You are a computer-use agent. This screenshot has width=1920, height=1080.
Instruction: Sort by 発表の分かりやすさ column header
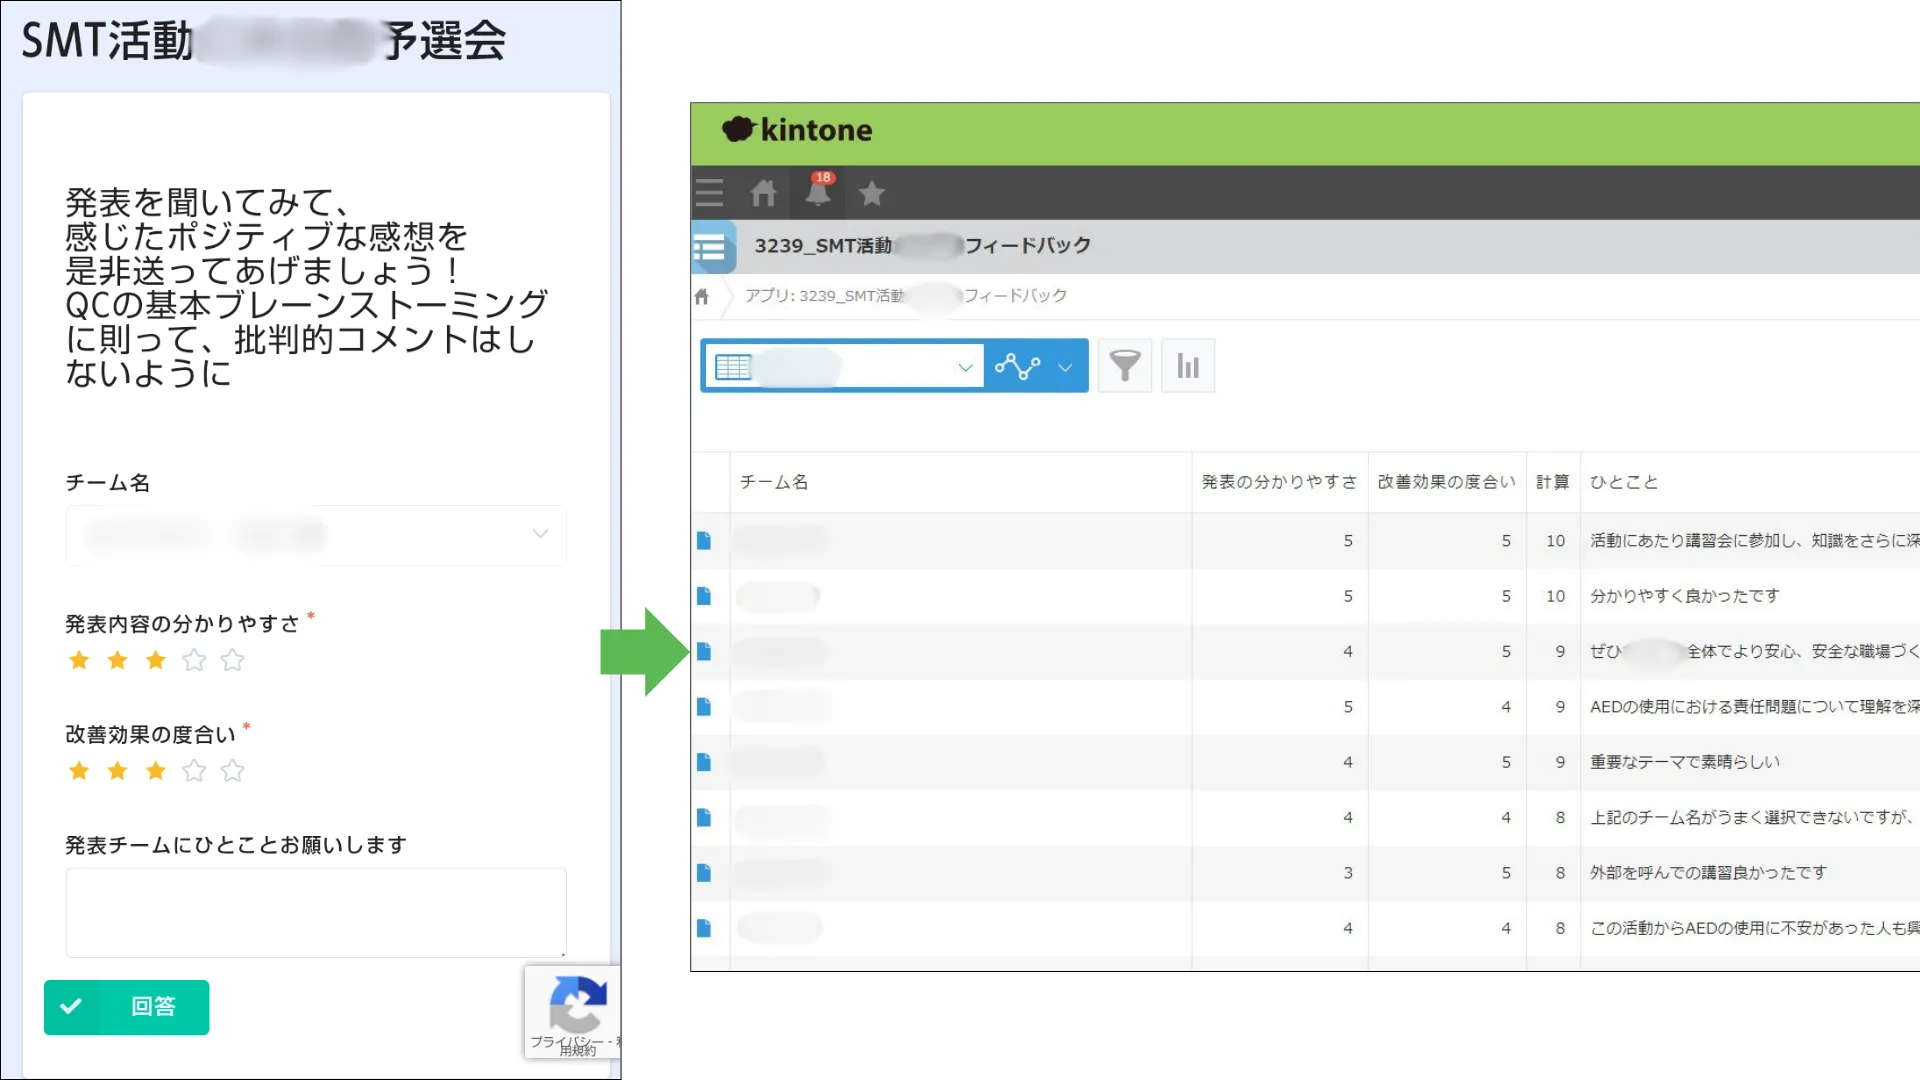pos(1278,482)
